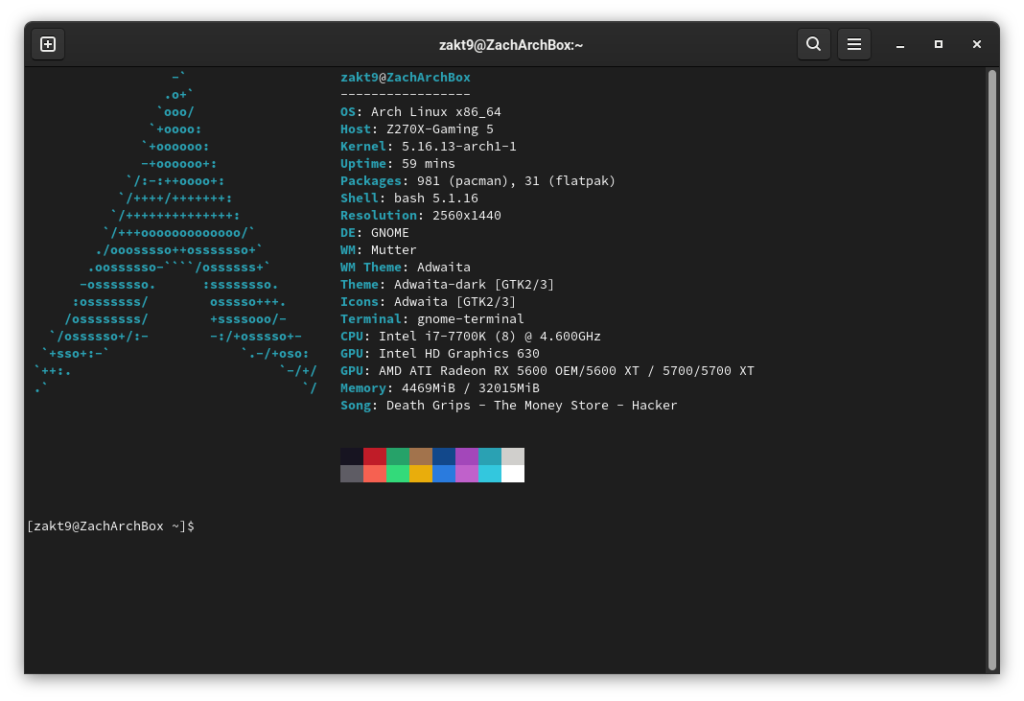Open terminal search

coord(813,44)
